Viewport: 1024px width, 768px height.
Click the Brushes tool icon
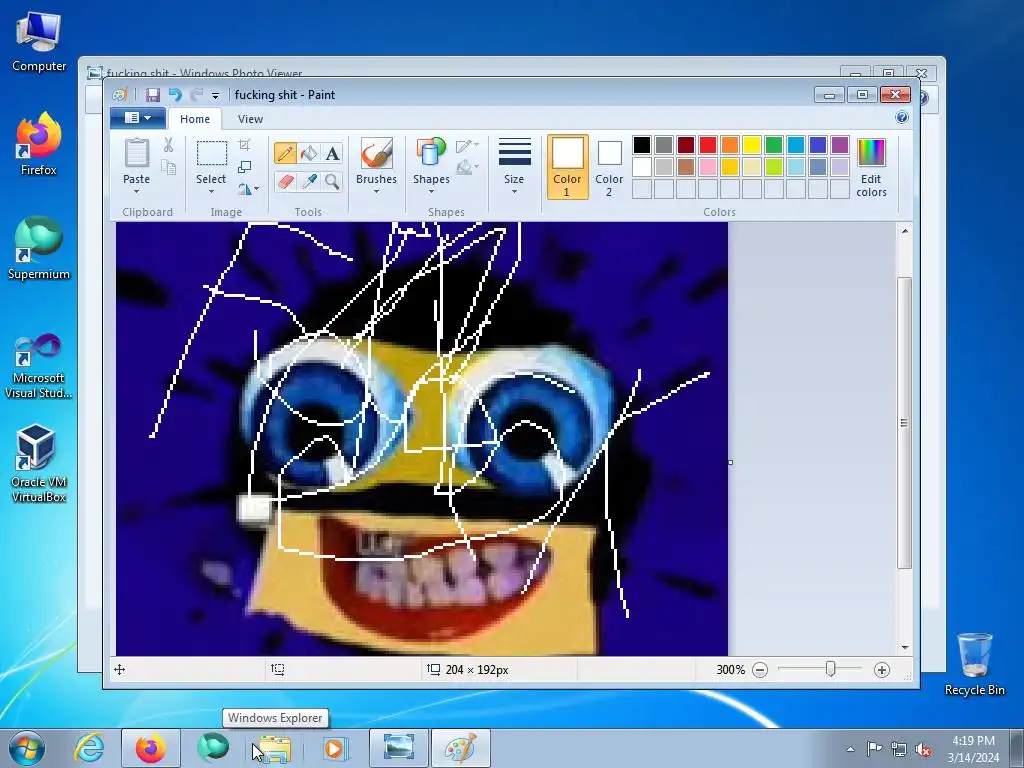point(376,154)
